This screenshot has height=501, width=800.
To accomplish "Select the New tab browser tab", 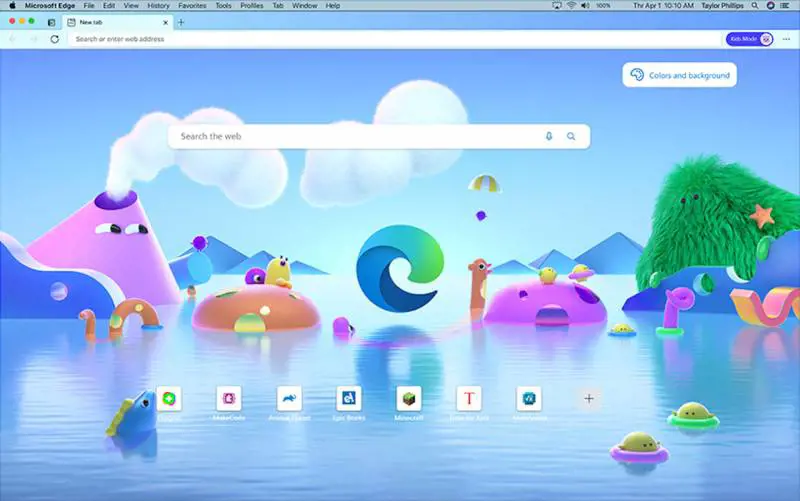I will point(117,22).
